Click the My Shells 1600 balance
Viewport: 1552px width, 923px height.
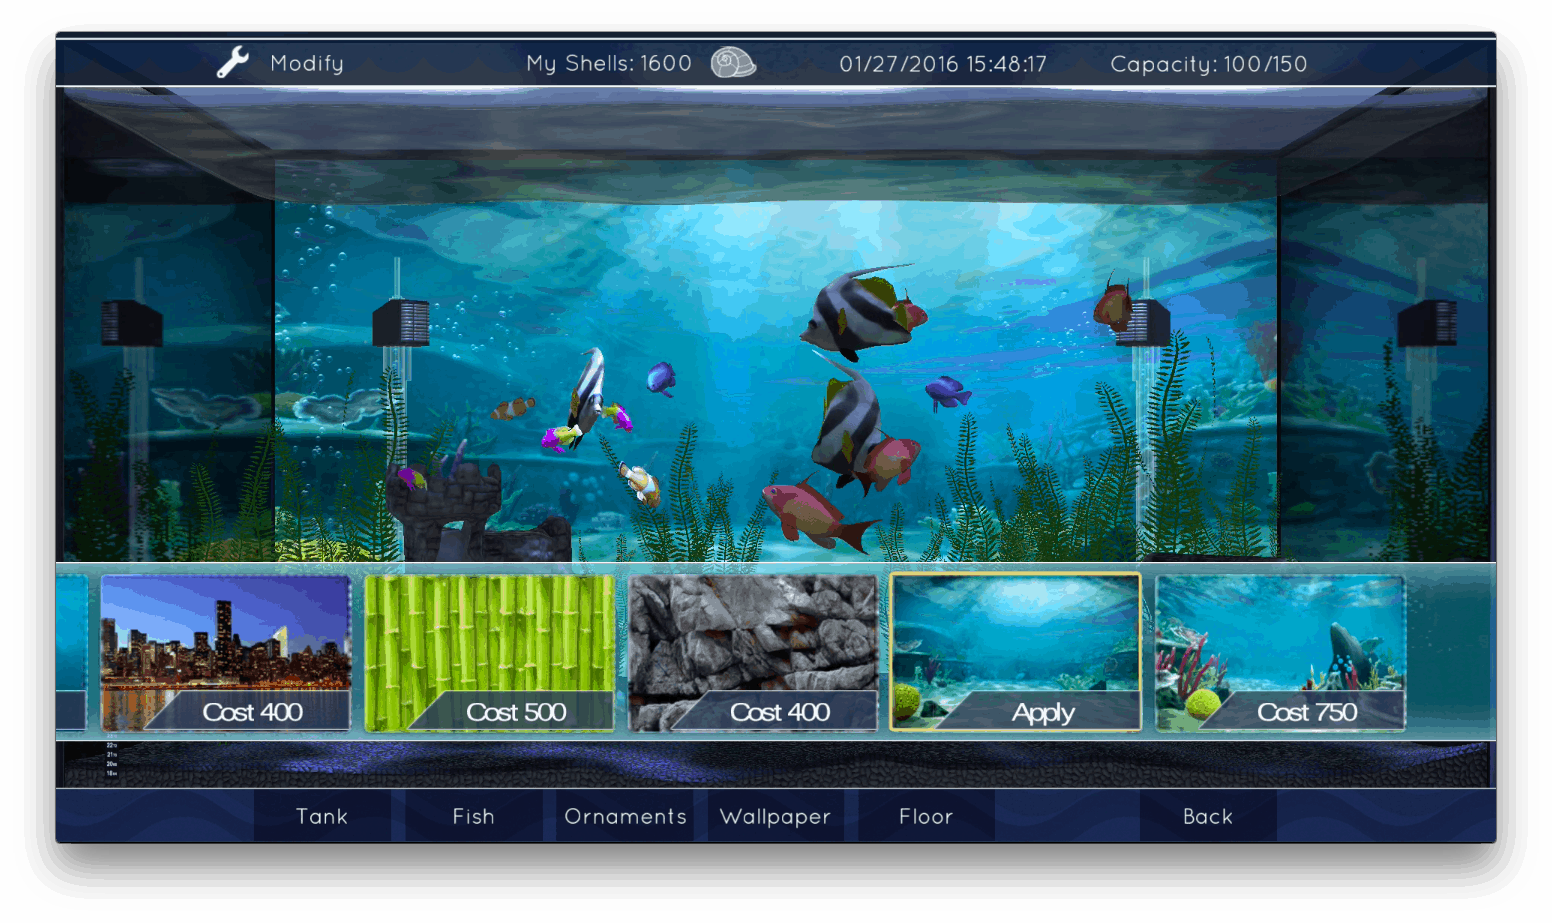click(608, 63)
